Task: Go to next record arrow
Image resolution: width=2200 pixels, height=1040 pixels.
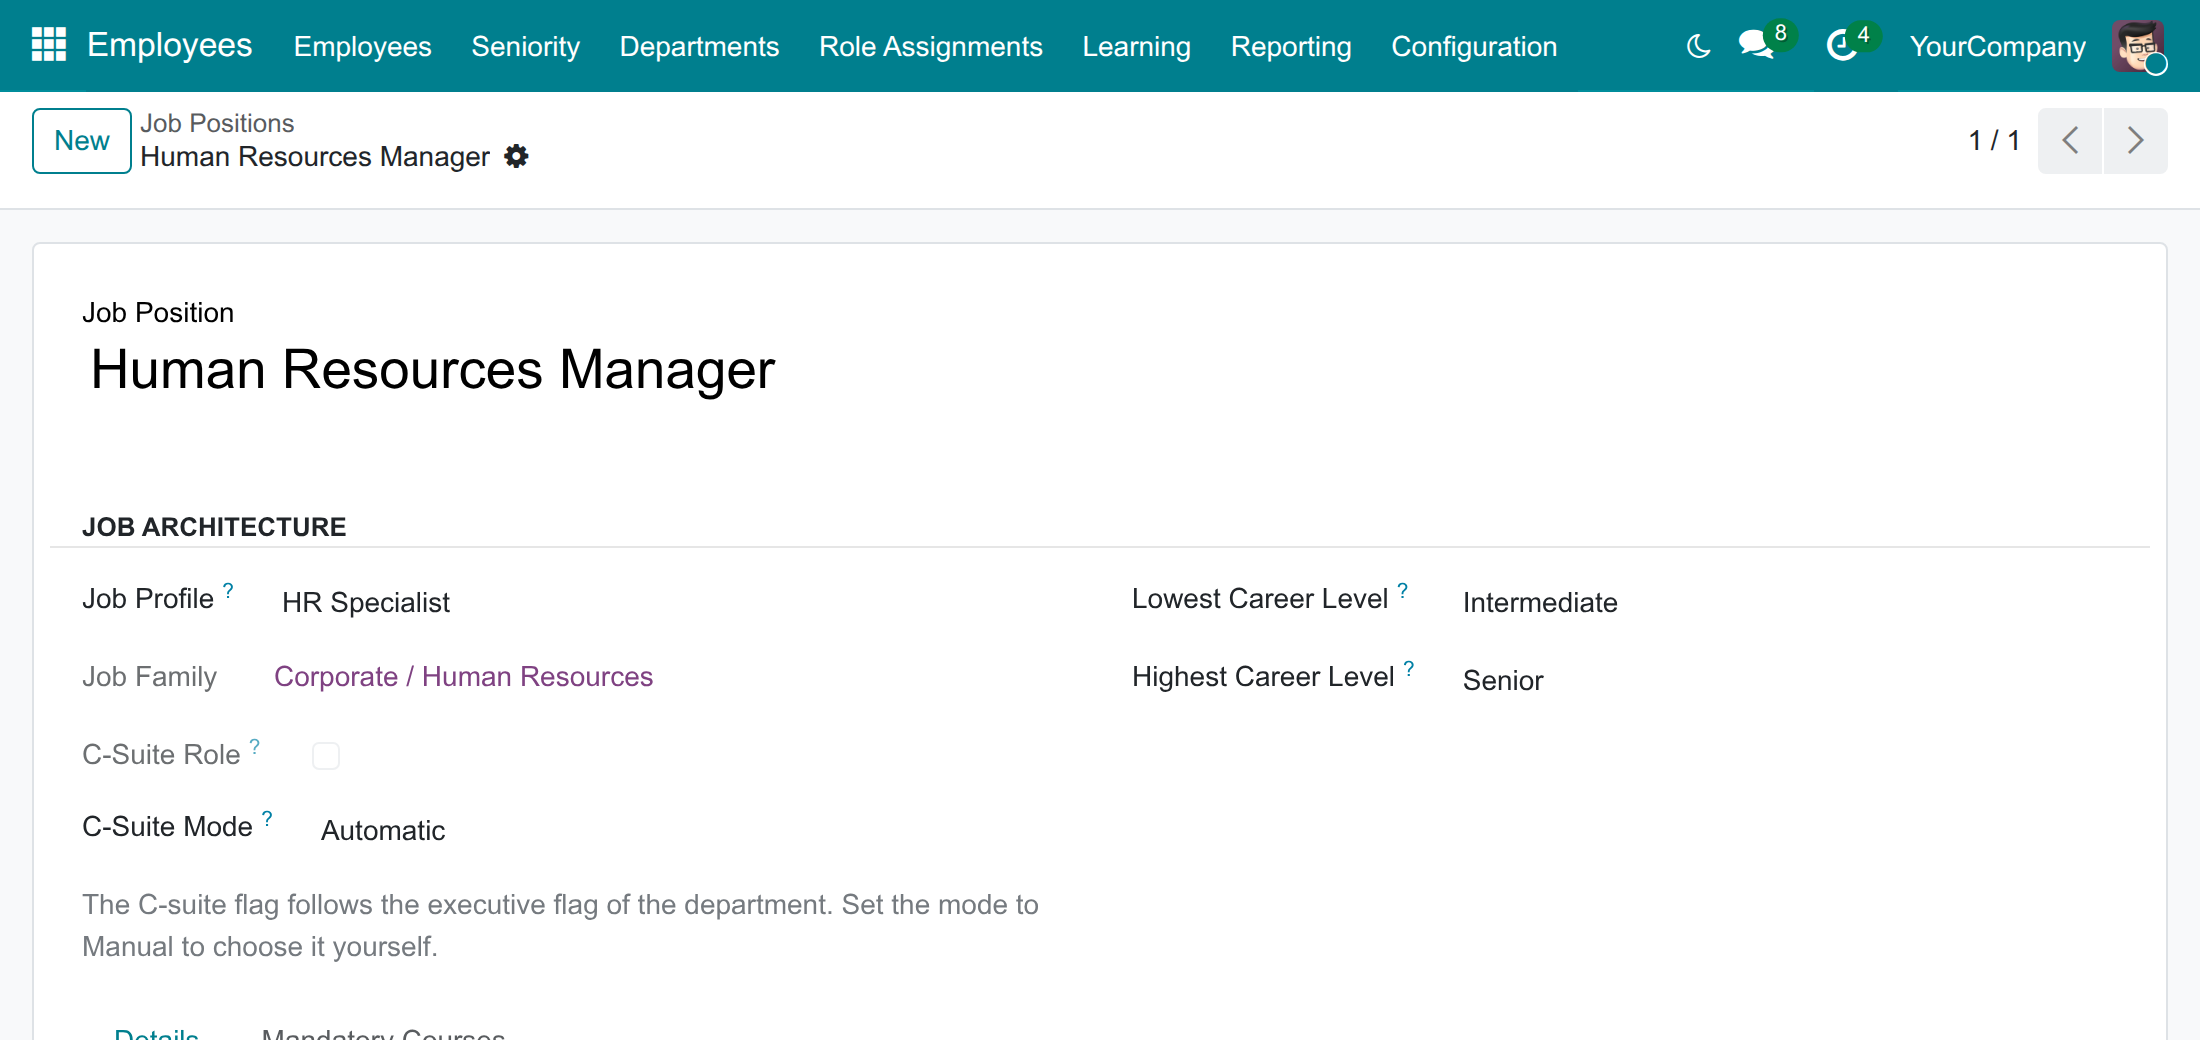Action: pos(2136,141)
